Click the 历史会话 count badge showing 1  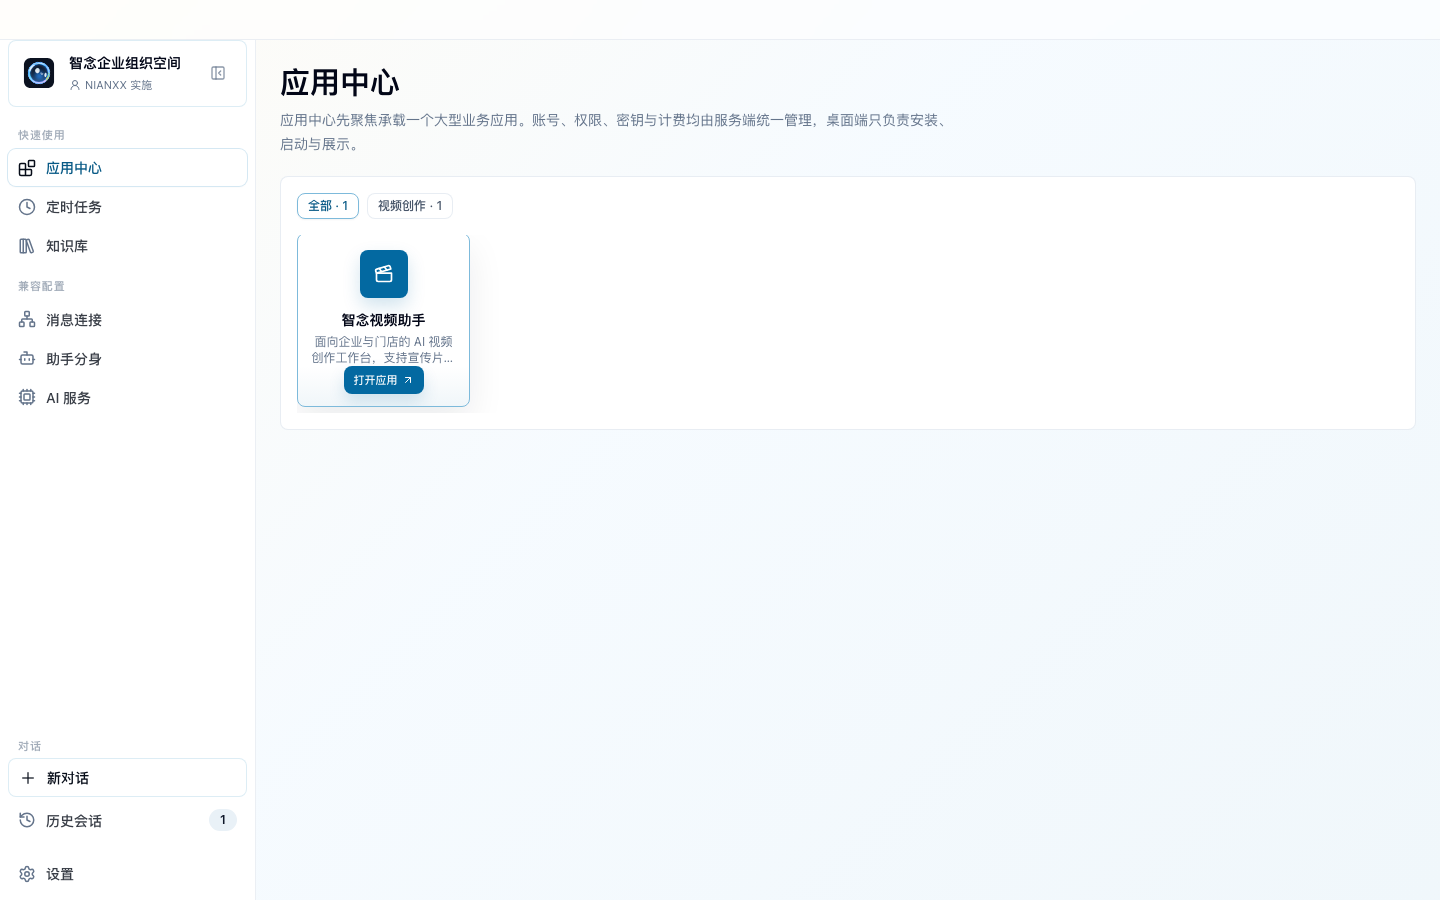pos(223,820)
